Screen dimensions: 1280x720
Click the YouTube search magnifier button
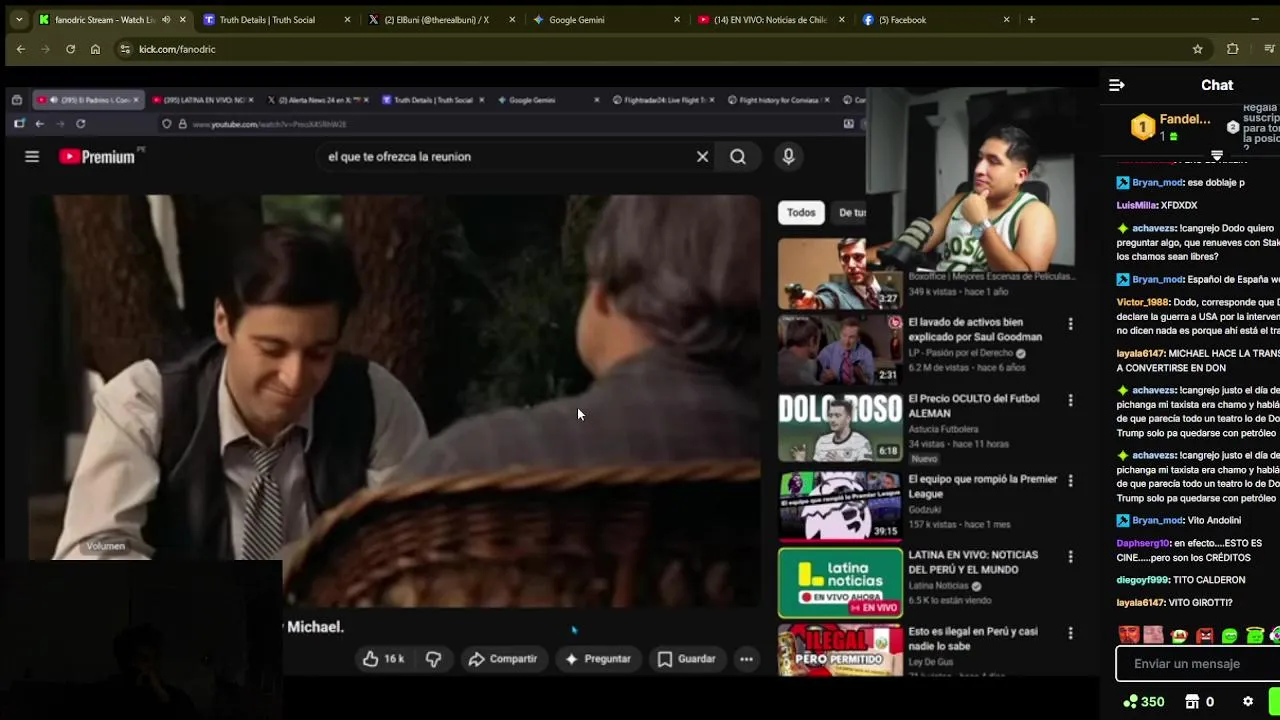[x=738, y=156]
